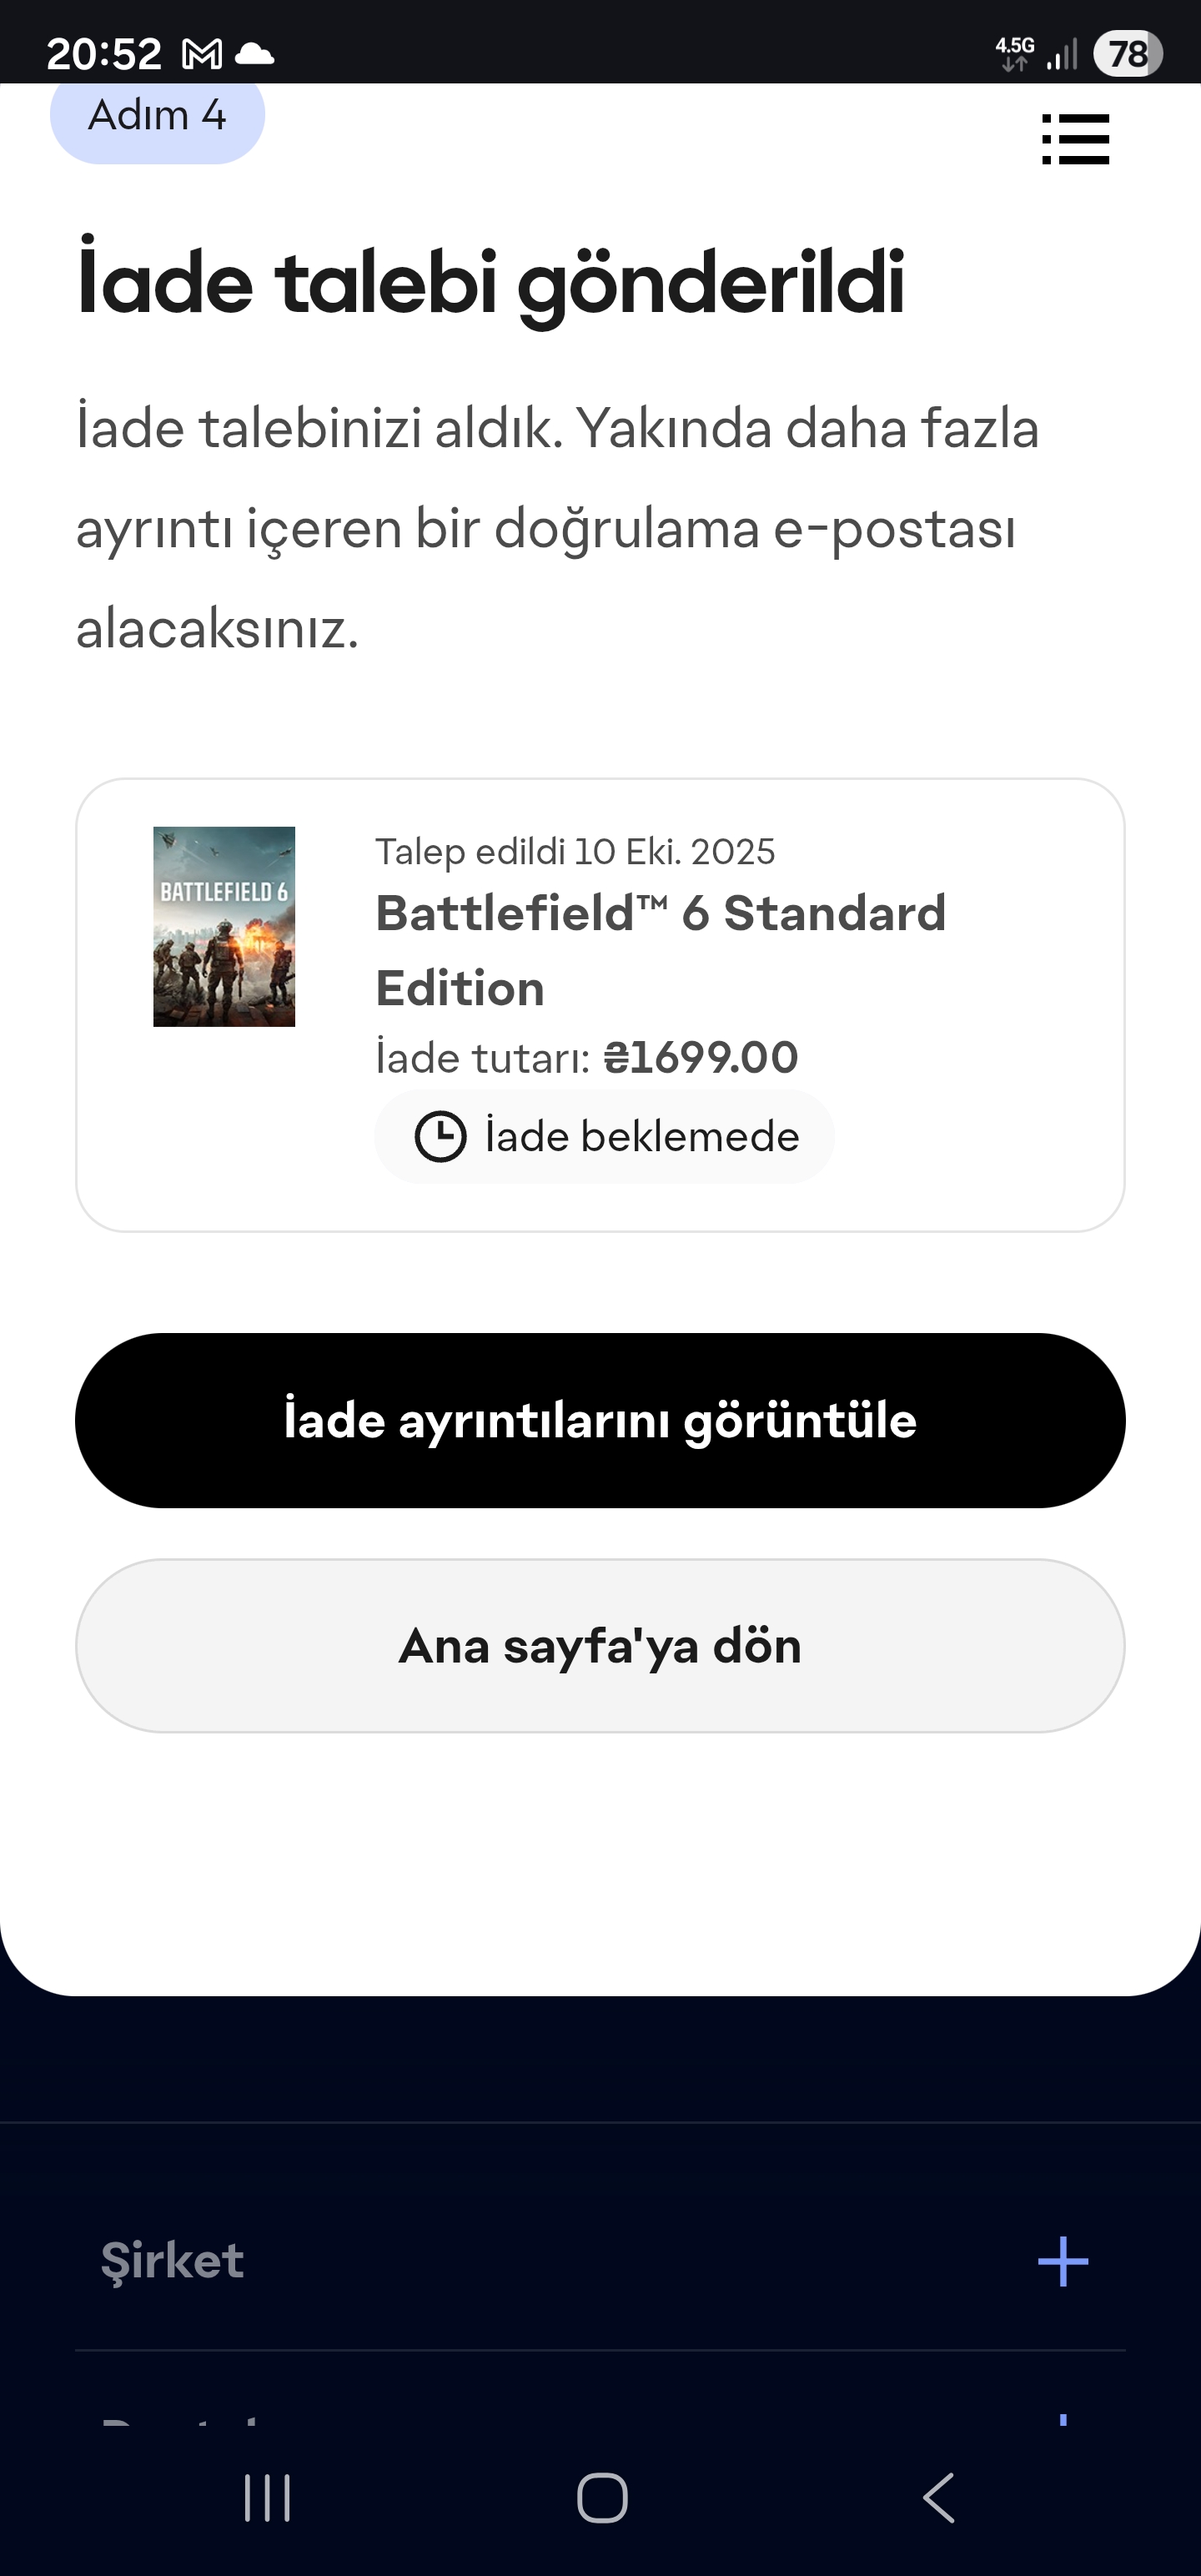The height and width of the screenshot is (2576, 1201).
Task: Tap the Android recent apps icon
Action: point(267,2498)
